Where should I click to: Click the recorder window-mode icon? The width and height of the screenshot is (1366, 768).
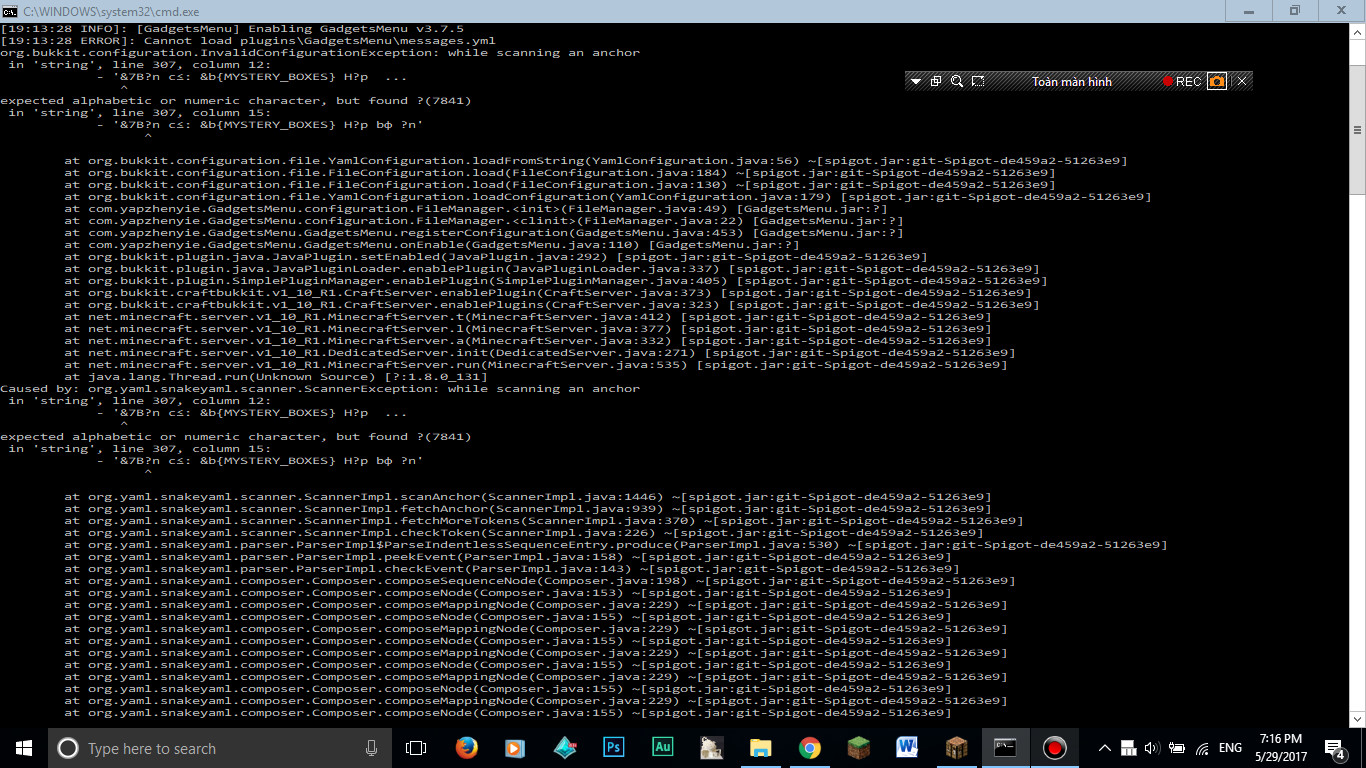[936, 81]
